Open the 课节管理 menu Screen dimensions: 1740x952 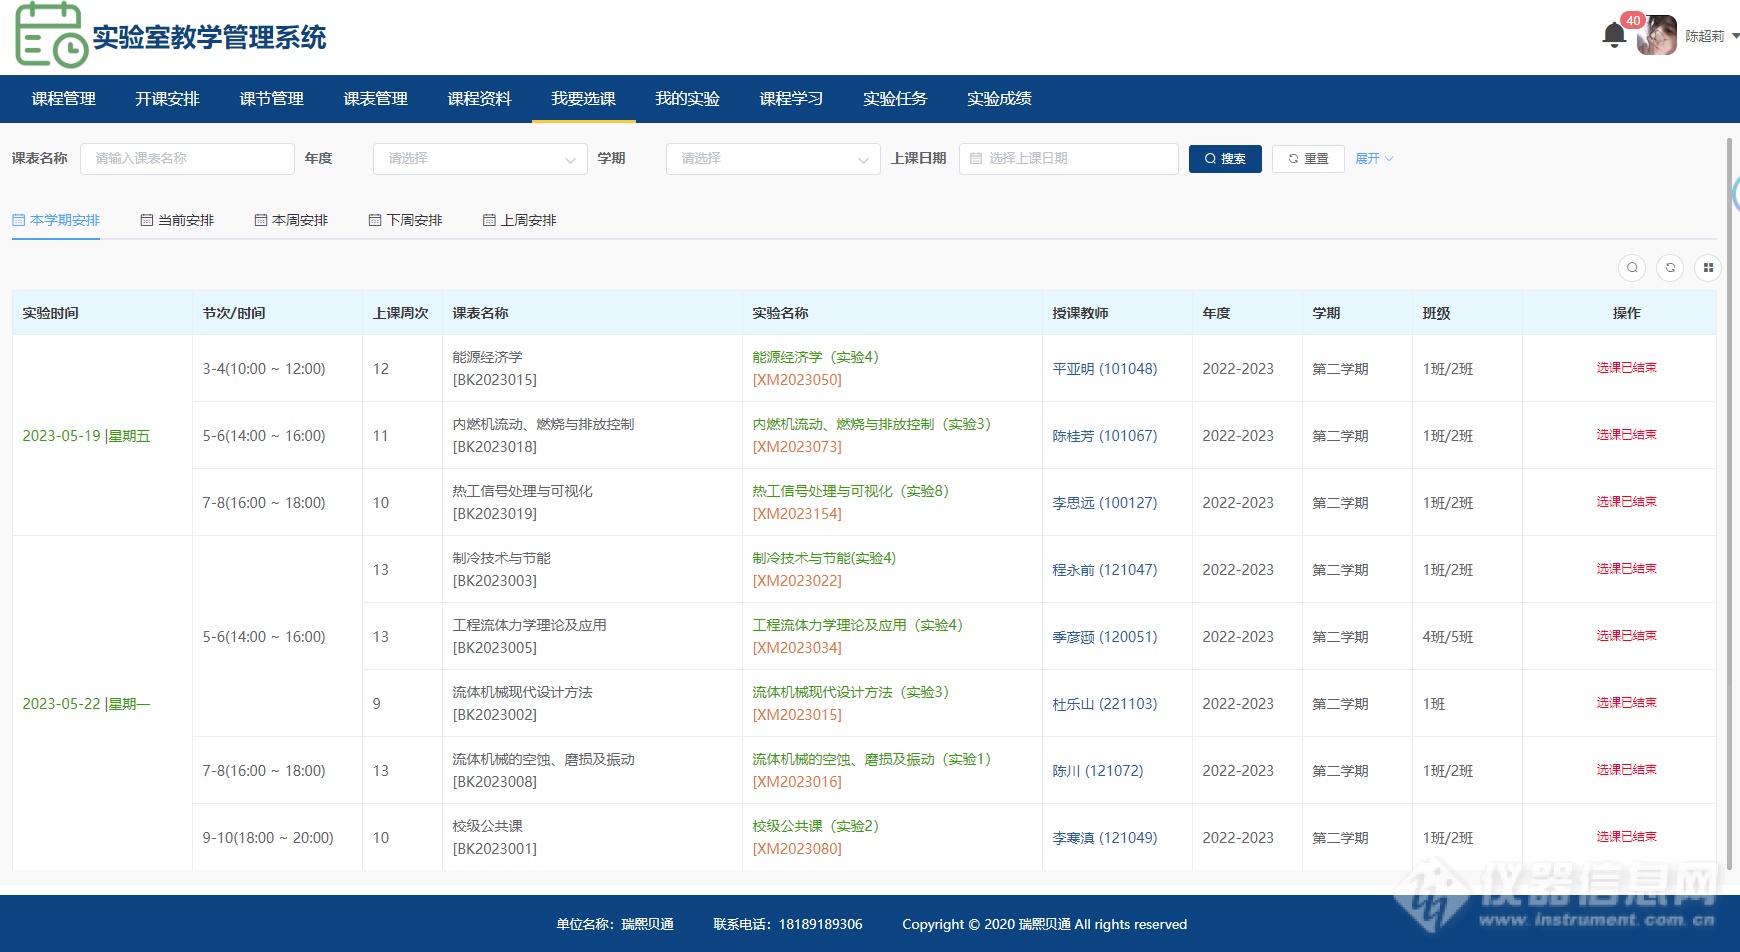[271, 99]
